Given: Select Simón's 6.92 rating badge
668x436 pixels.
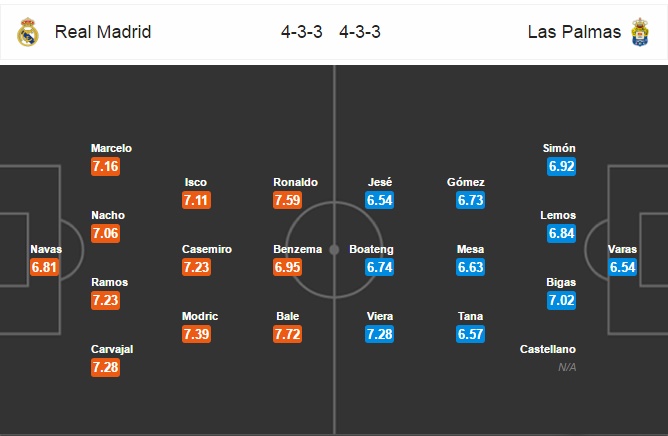Looking at the screenshot, I should (561, 166).
